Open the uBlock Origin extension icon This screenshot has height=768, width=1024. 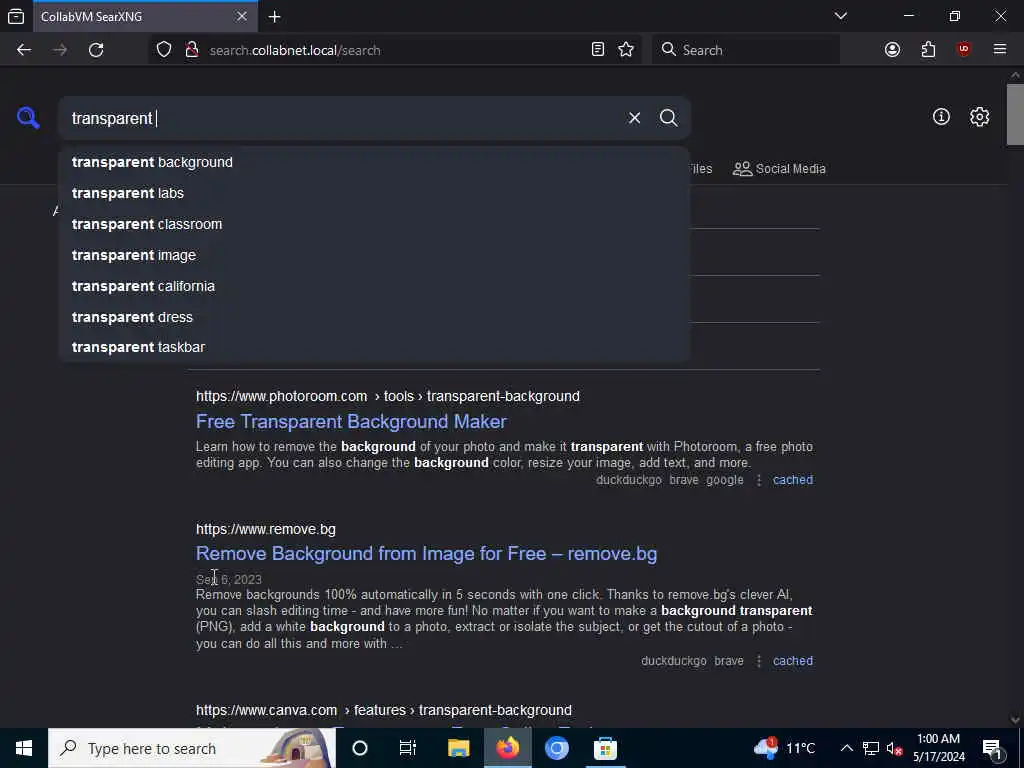(963, 50)
